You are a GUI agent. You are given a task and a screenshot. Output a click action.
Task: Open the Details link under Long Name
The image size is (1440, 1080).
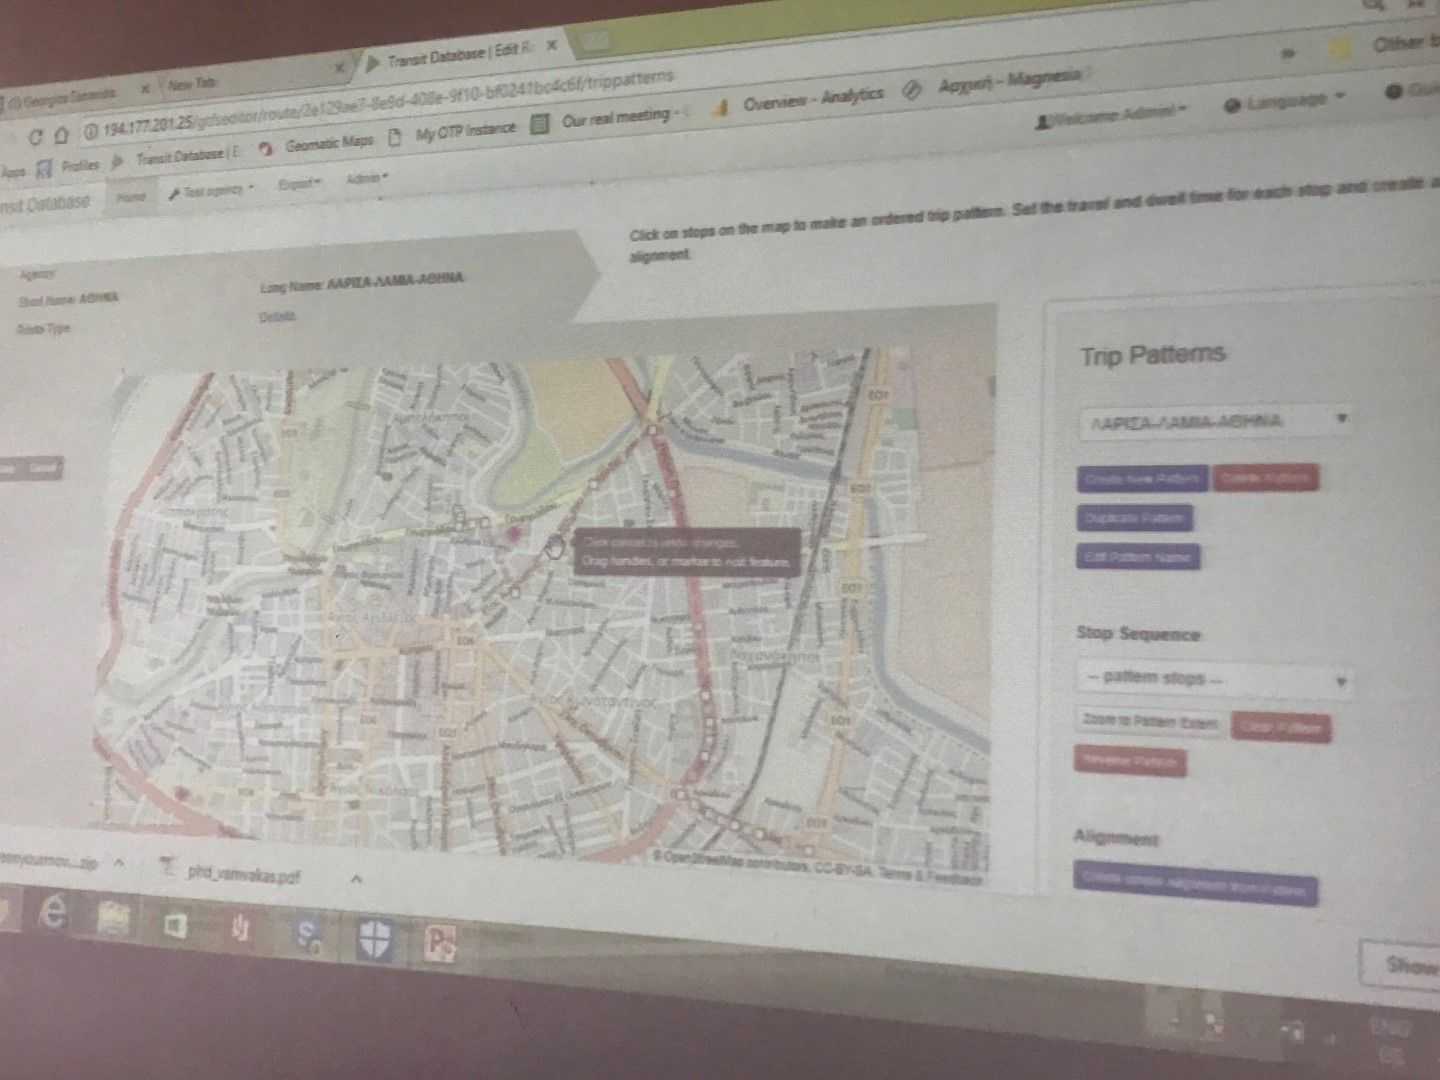pos(277,316)
